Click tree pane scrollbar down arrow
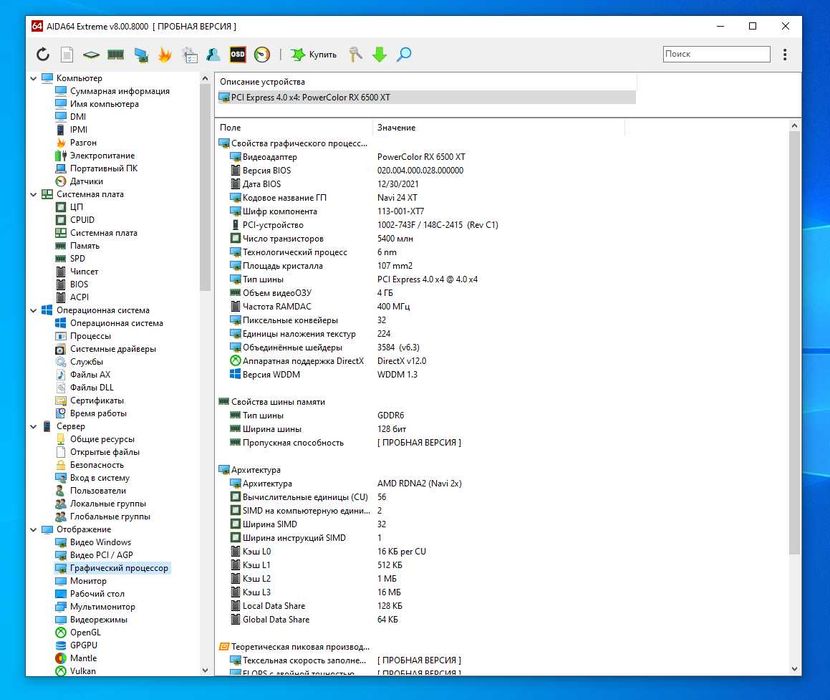830x700 pixels. pyautogui.click(x=205, y=670)
